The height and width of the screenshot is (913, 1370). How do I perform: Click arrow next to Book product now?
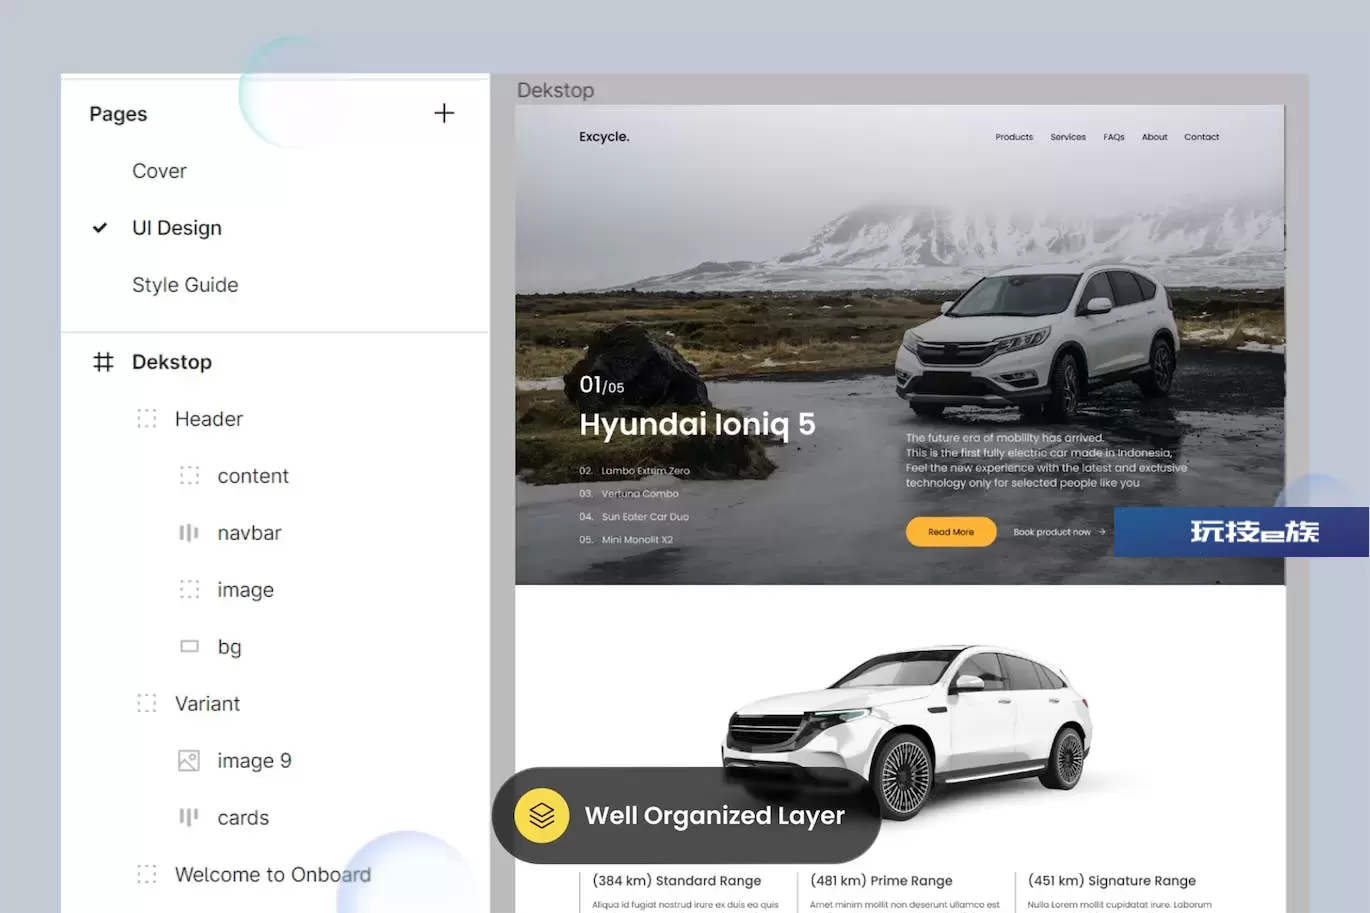click(1102, 532)
